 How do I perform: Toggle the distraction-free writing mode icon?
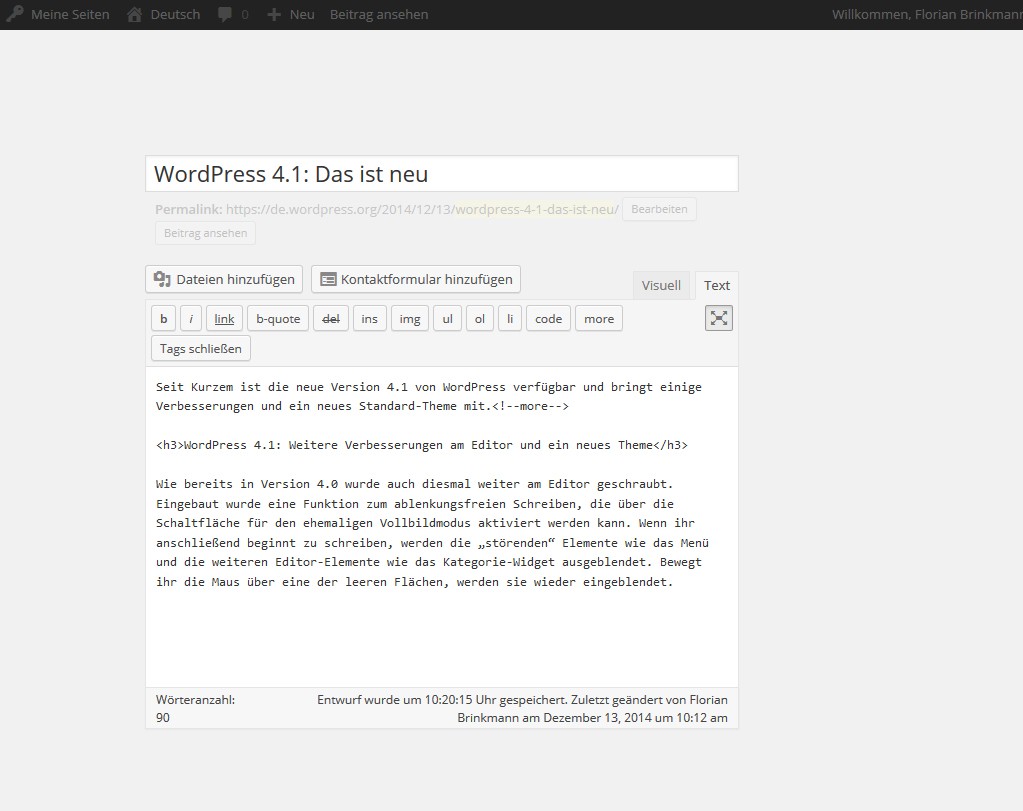[718, 318]
